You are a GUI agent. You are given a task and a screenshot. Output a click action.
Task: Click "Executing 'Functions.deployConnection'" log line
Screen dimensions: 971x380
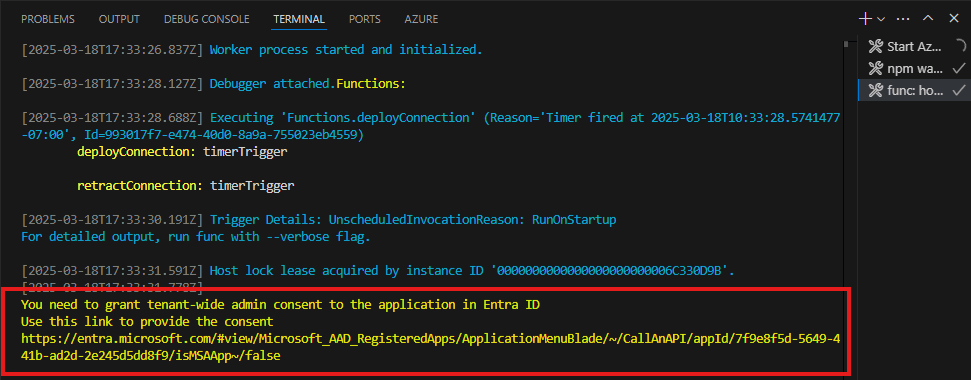click(430, 126)
